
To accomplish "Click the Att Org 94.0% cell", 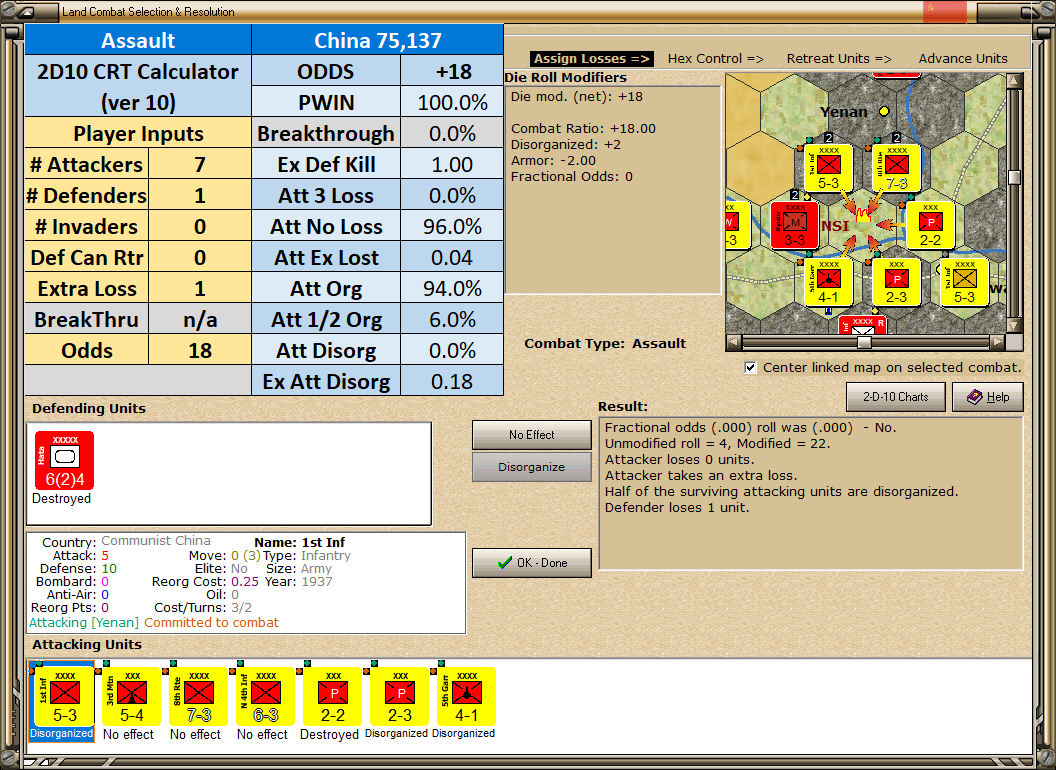I will coord(452,288).
